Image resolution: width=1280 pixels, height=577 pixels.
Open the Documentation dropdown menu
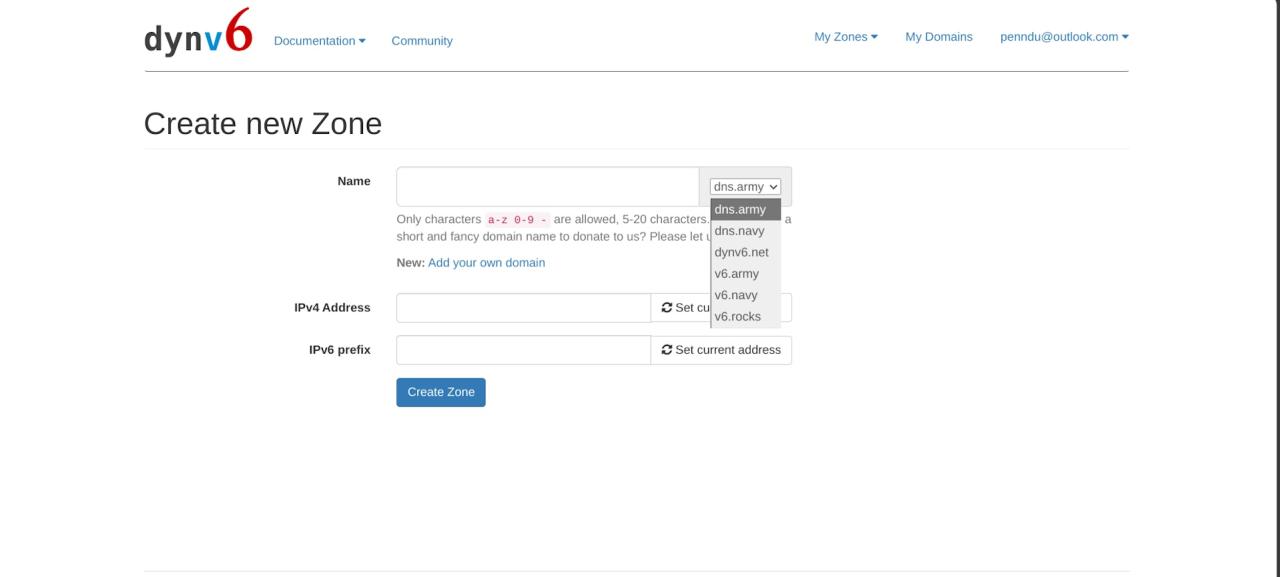[320, 41]
